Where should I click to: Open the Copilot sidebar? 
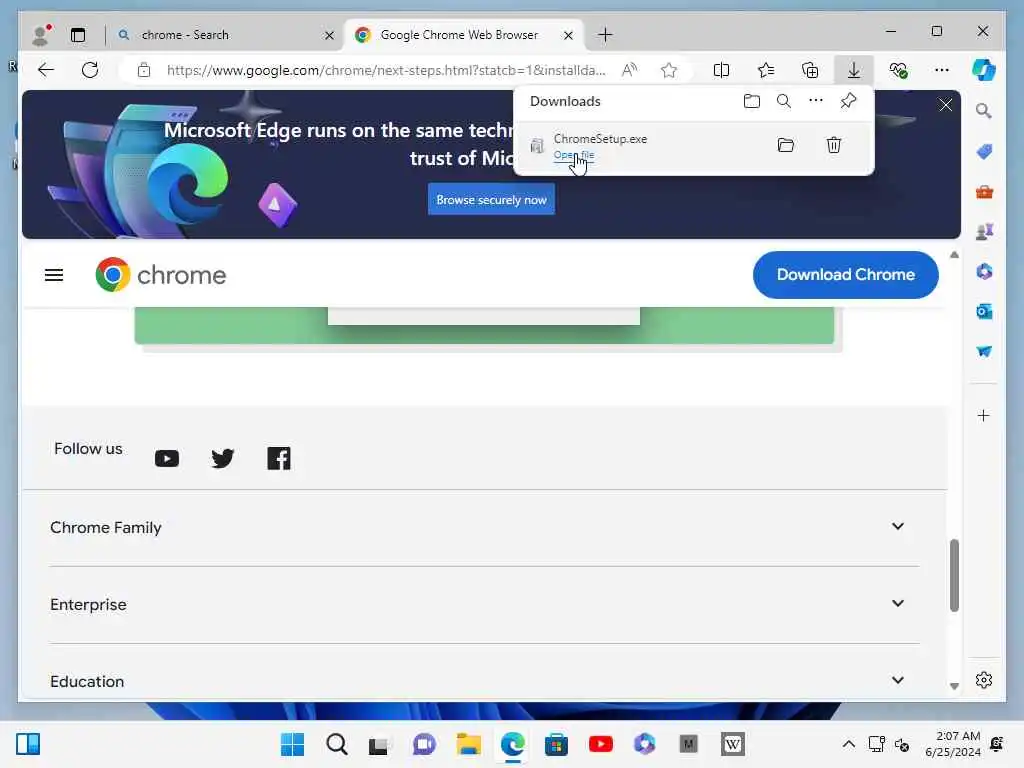[984, 70]
